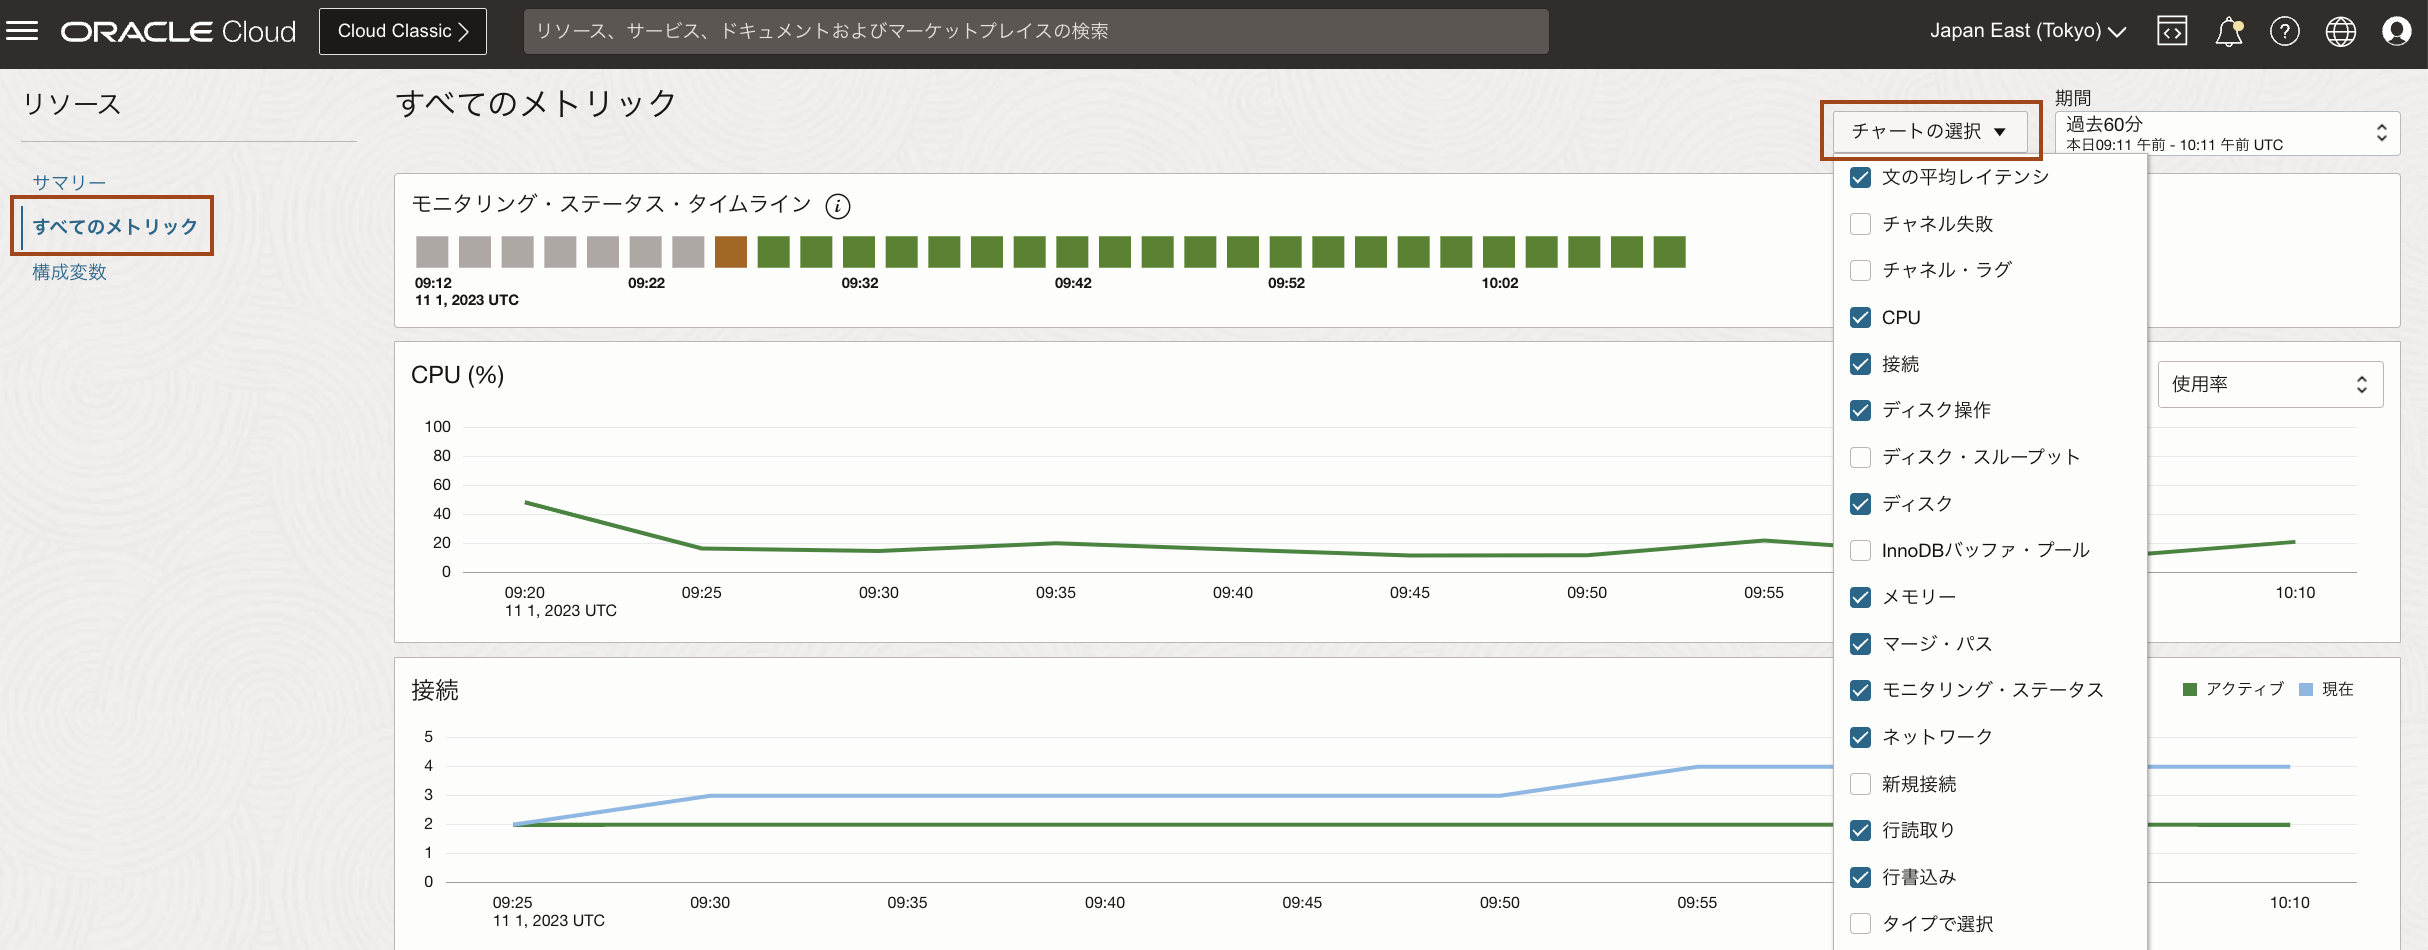Open the language globe menu
Image resolution: width=2428 pixels, height=950 pixels.
(x=2340, y=32)
